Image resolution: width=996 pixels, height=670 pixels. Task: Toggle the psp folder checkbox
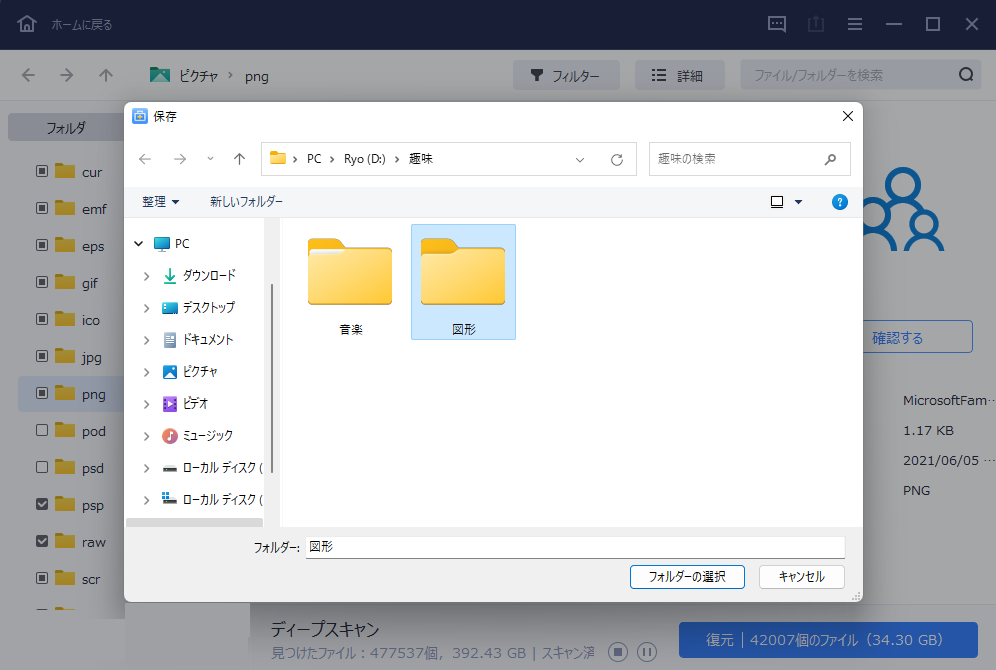click(42, 505)
